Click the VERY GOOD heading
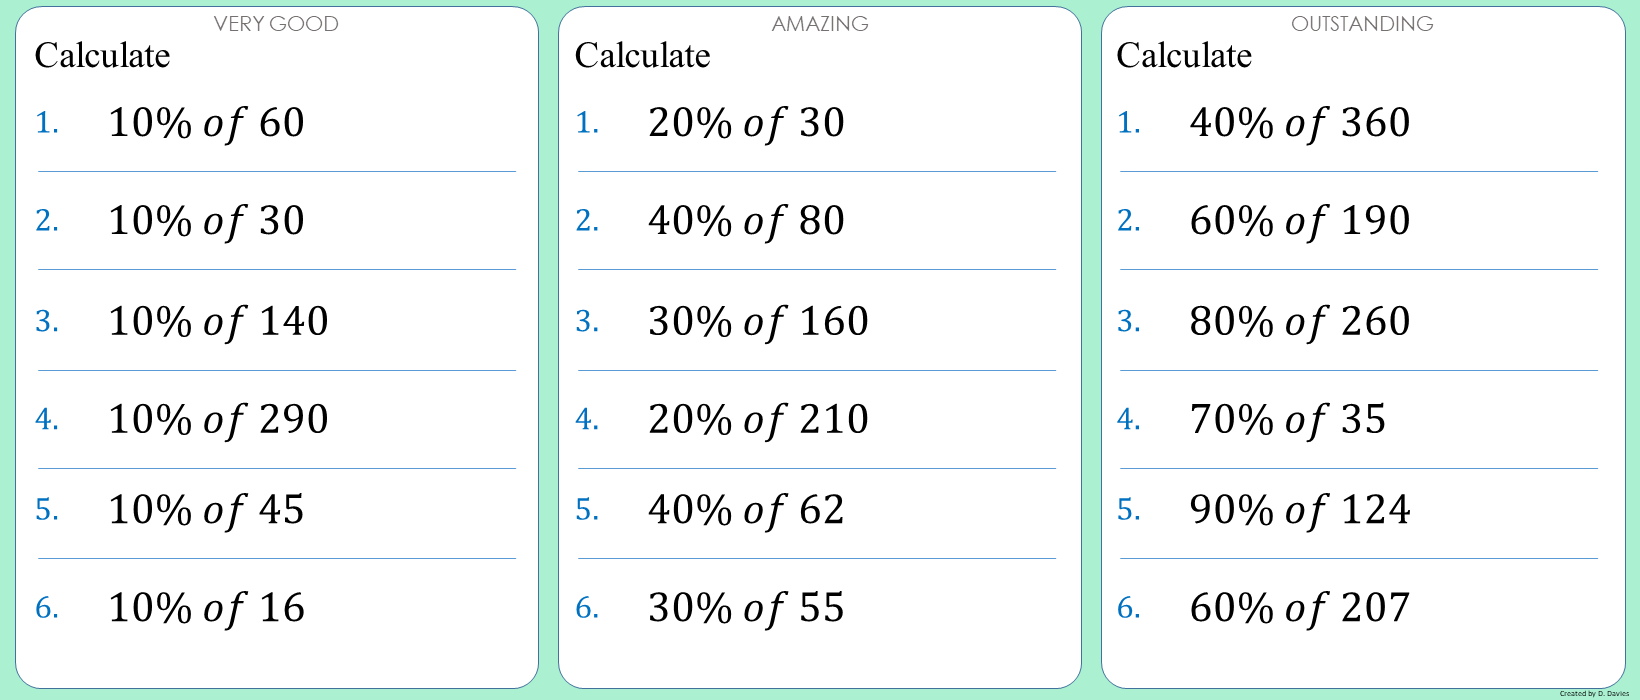 [276, 24]
